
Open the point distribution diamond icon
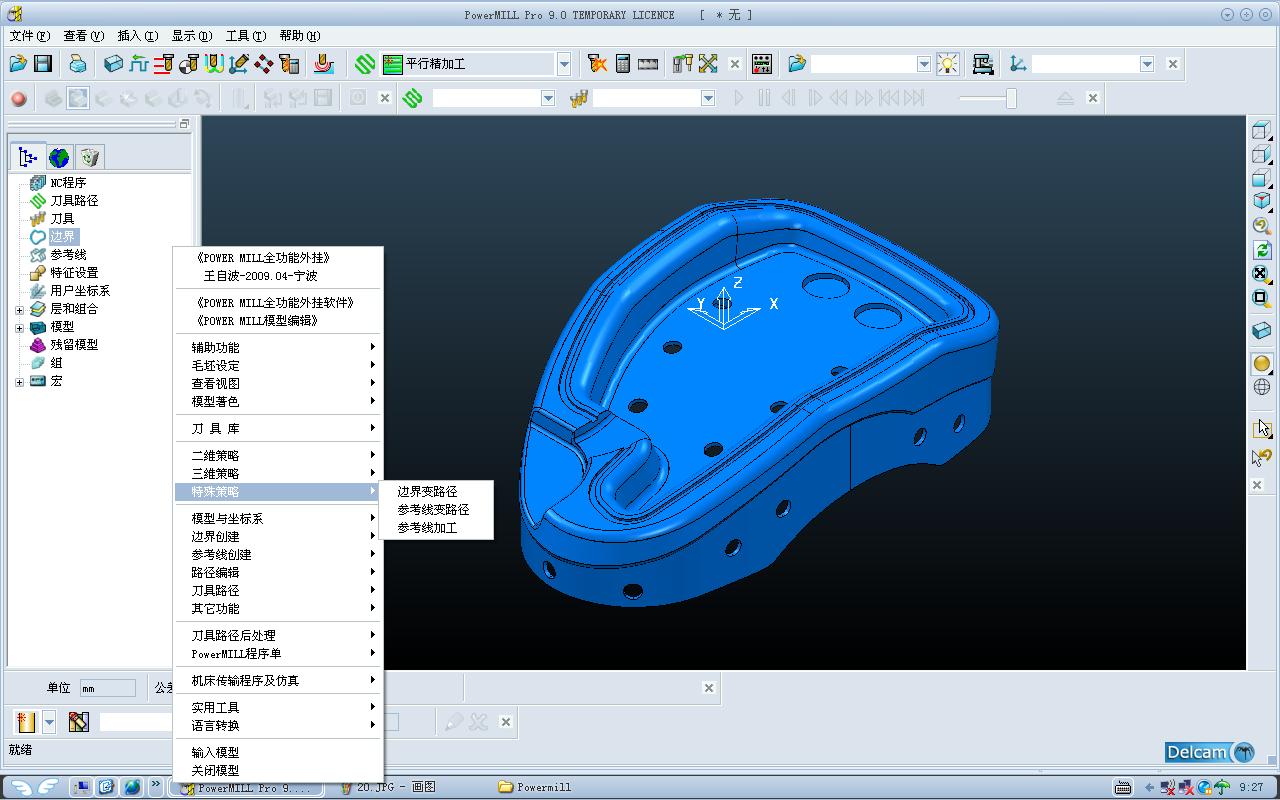coord(264,64)
